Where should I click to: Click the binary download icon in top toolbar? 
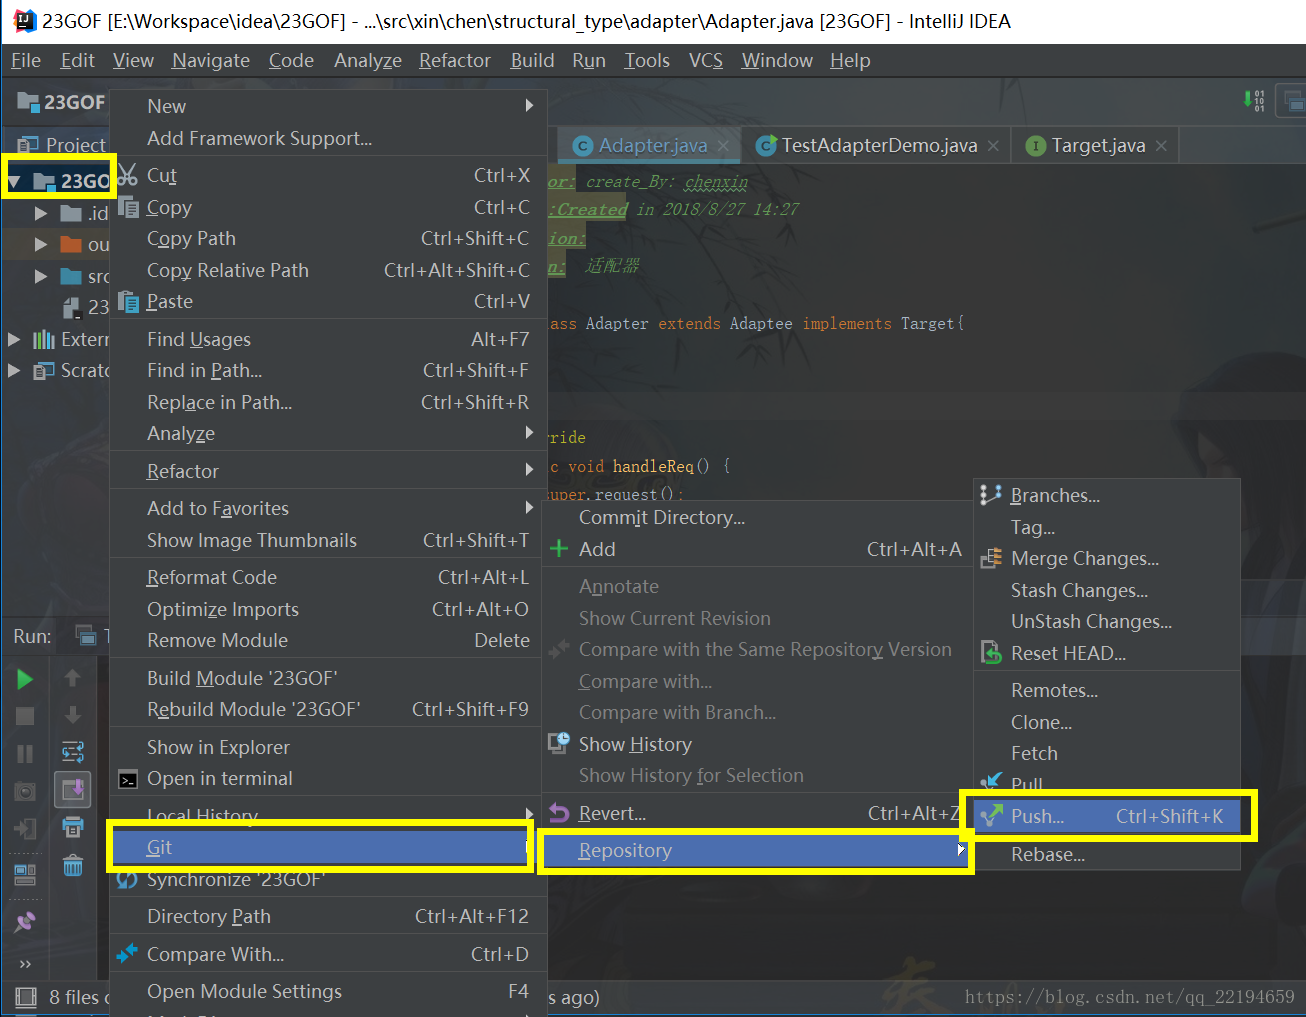coord(1254,100)
